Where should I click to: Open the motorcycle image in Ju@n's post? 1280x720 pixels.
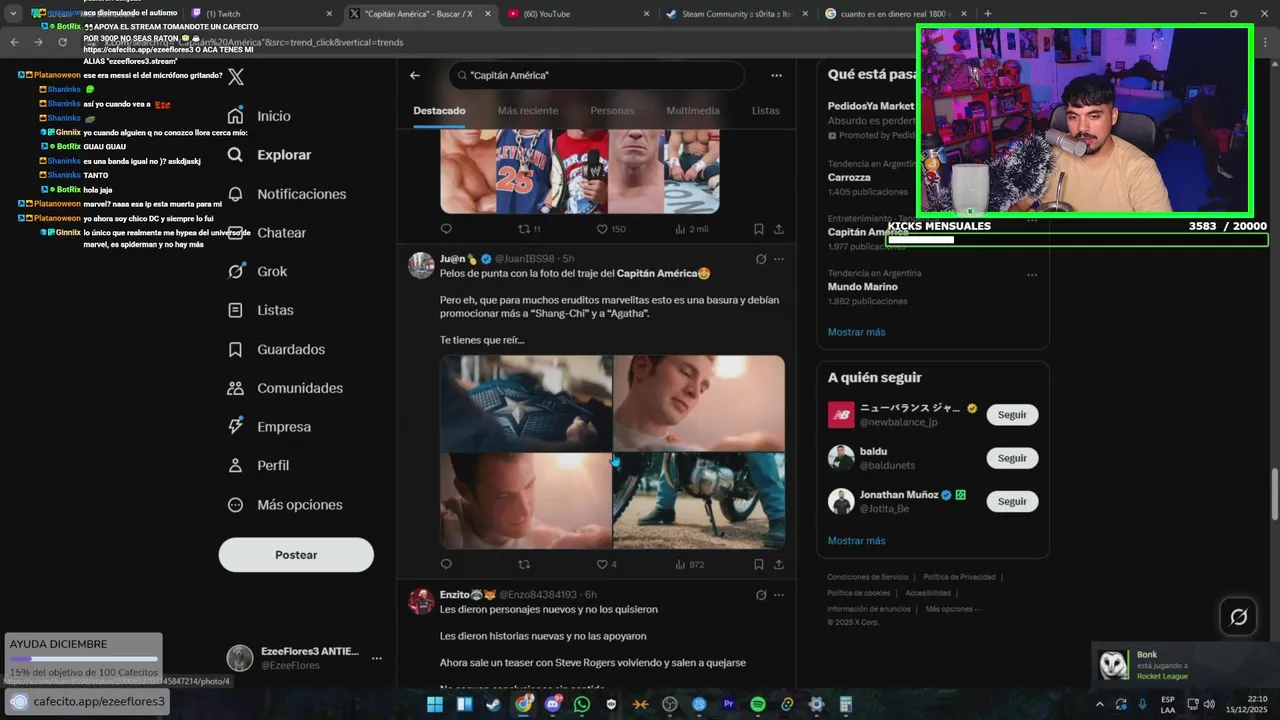[699, 500]
